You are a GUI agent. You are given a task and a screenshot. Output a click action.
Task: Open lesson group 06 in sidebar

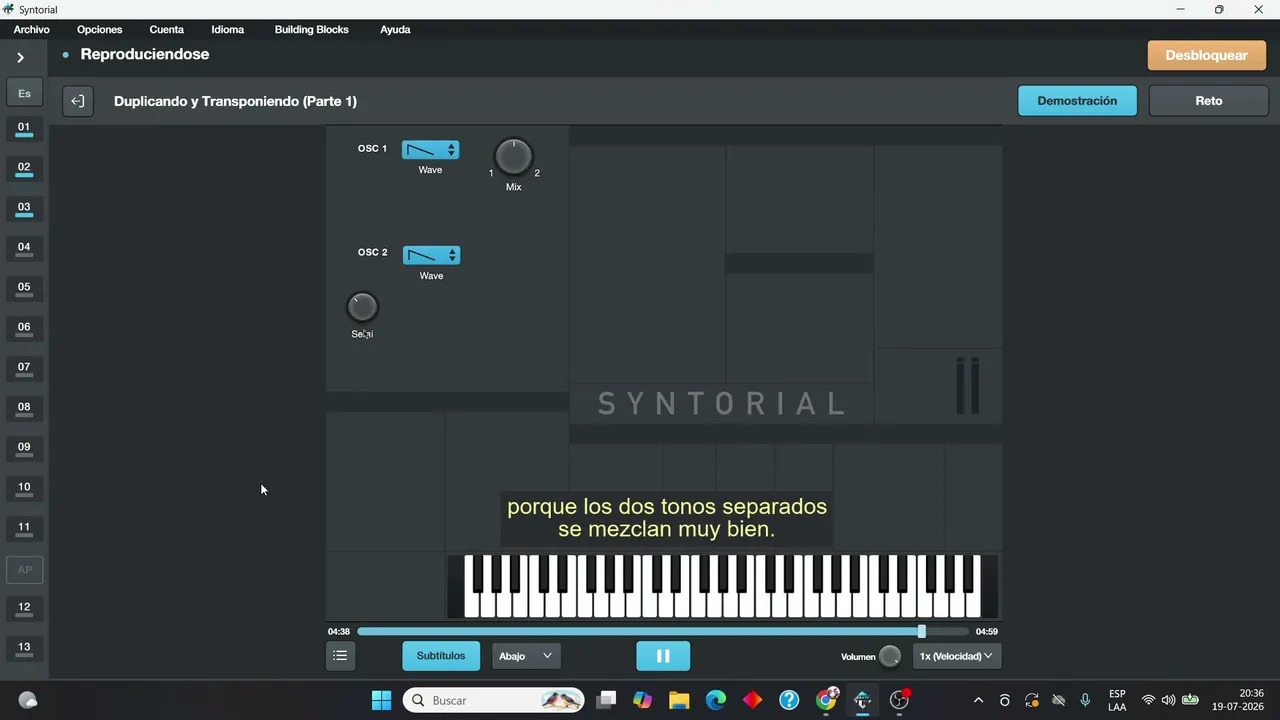(24, 329)
